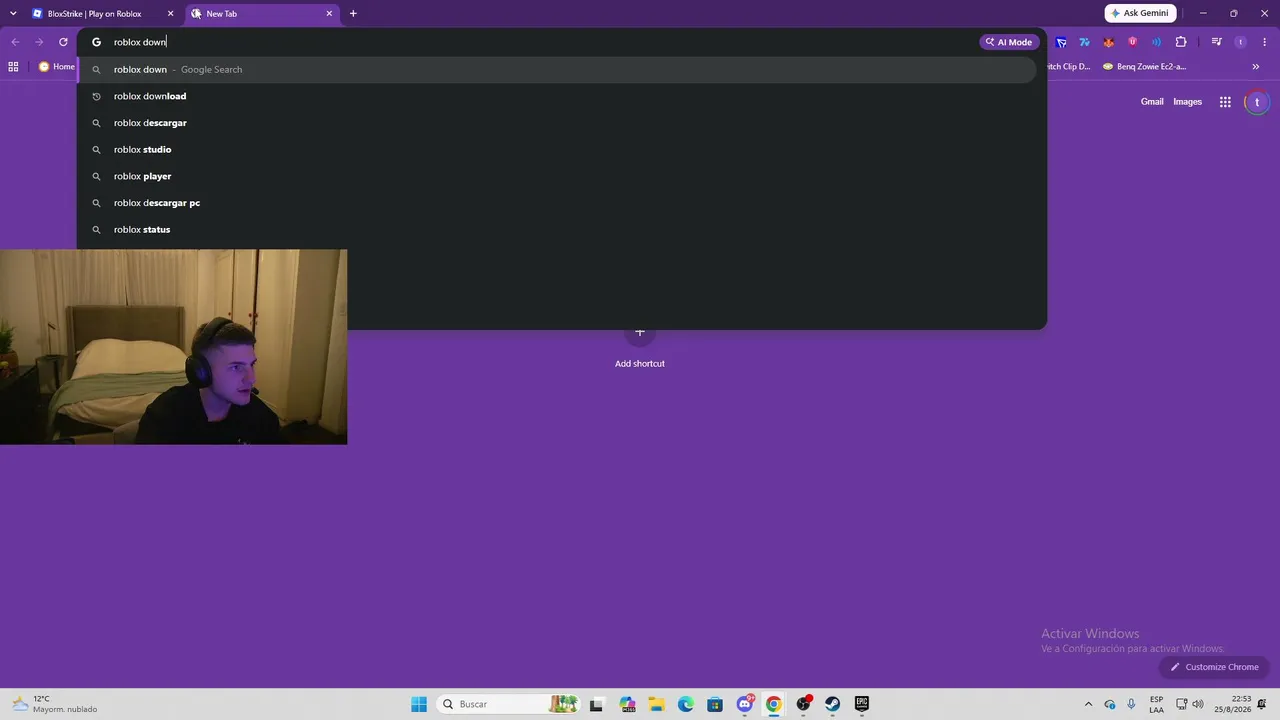Screen dimensions: 1280x720
Task: Open the blue arrow extension icon
Action: (x=1061, y=42)
